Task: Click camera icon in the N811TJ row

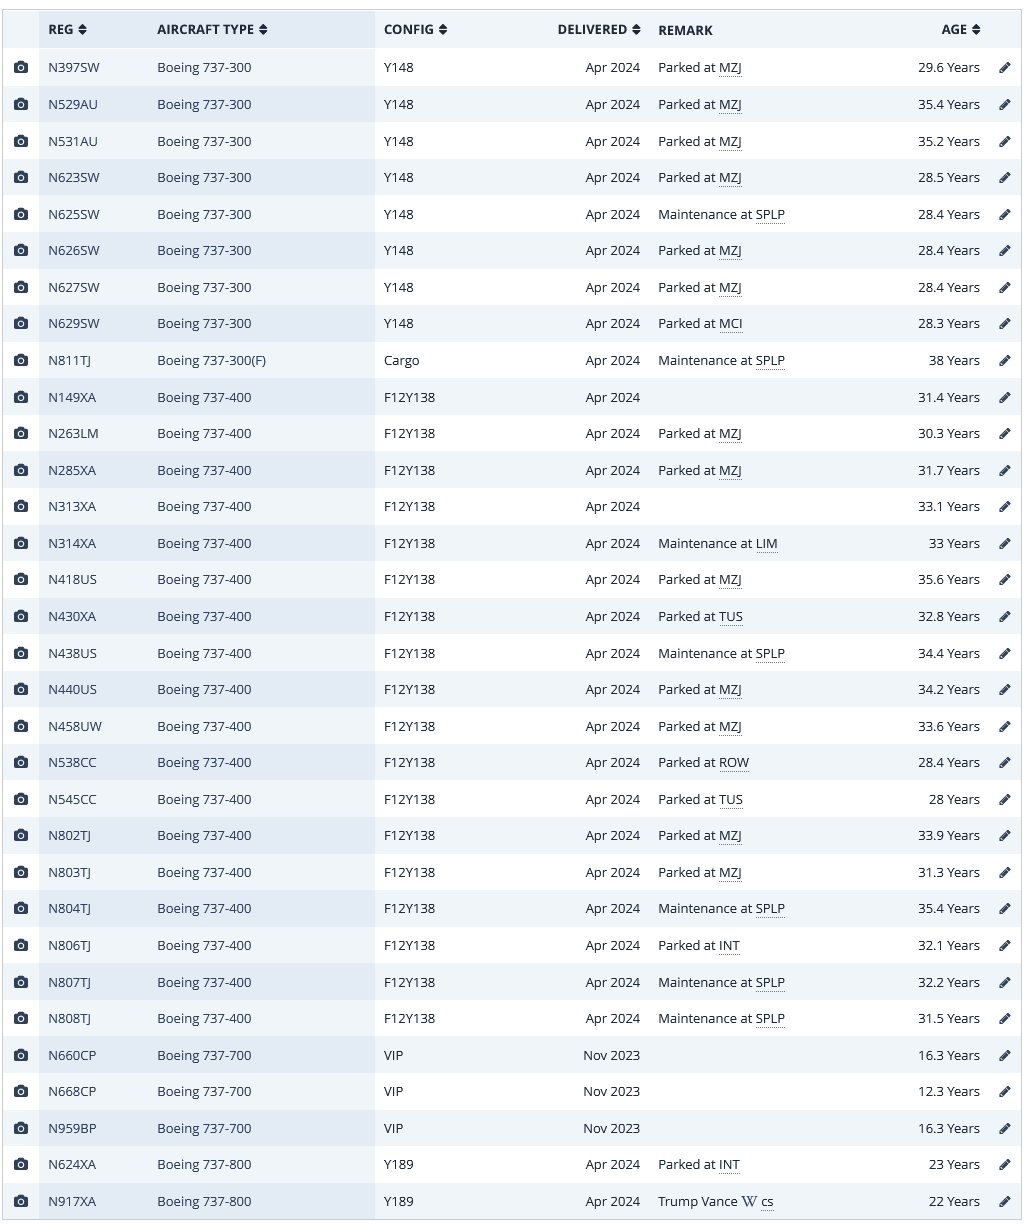Action: [x=21, y=360]
